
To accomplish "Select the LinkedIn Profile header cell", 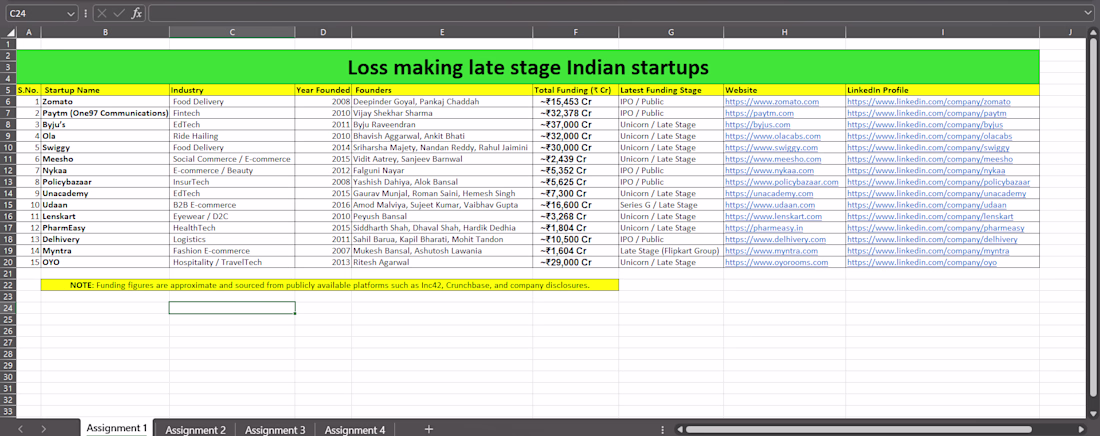I will (942, 90).
